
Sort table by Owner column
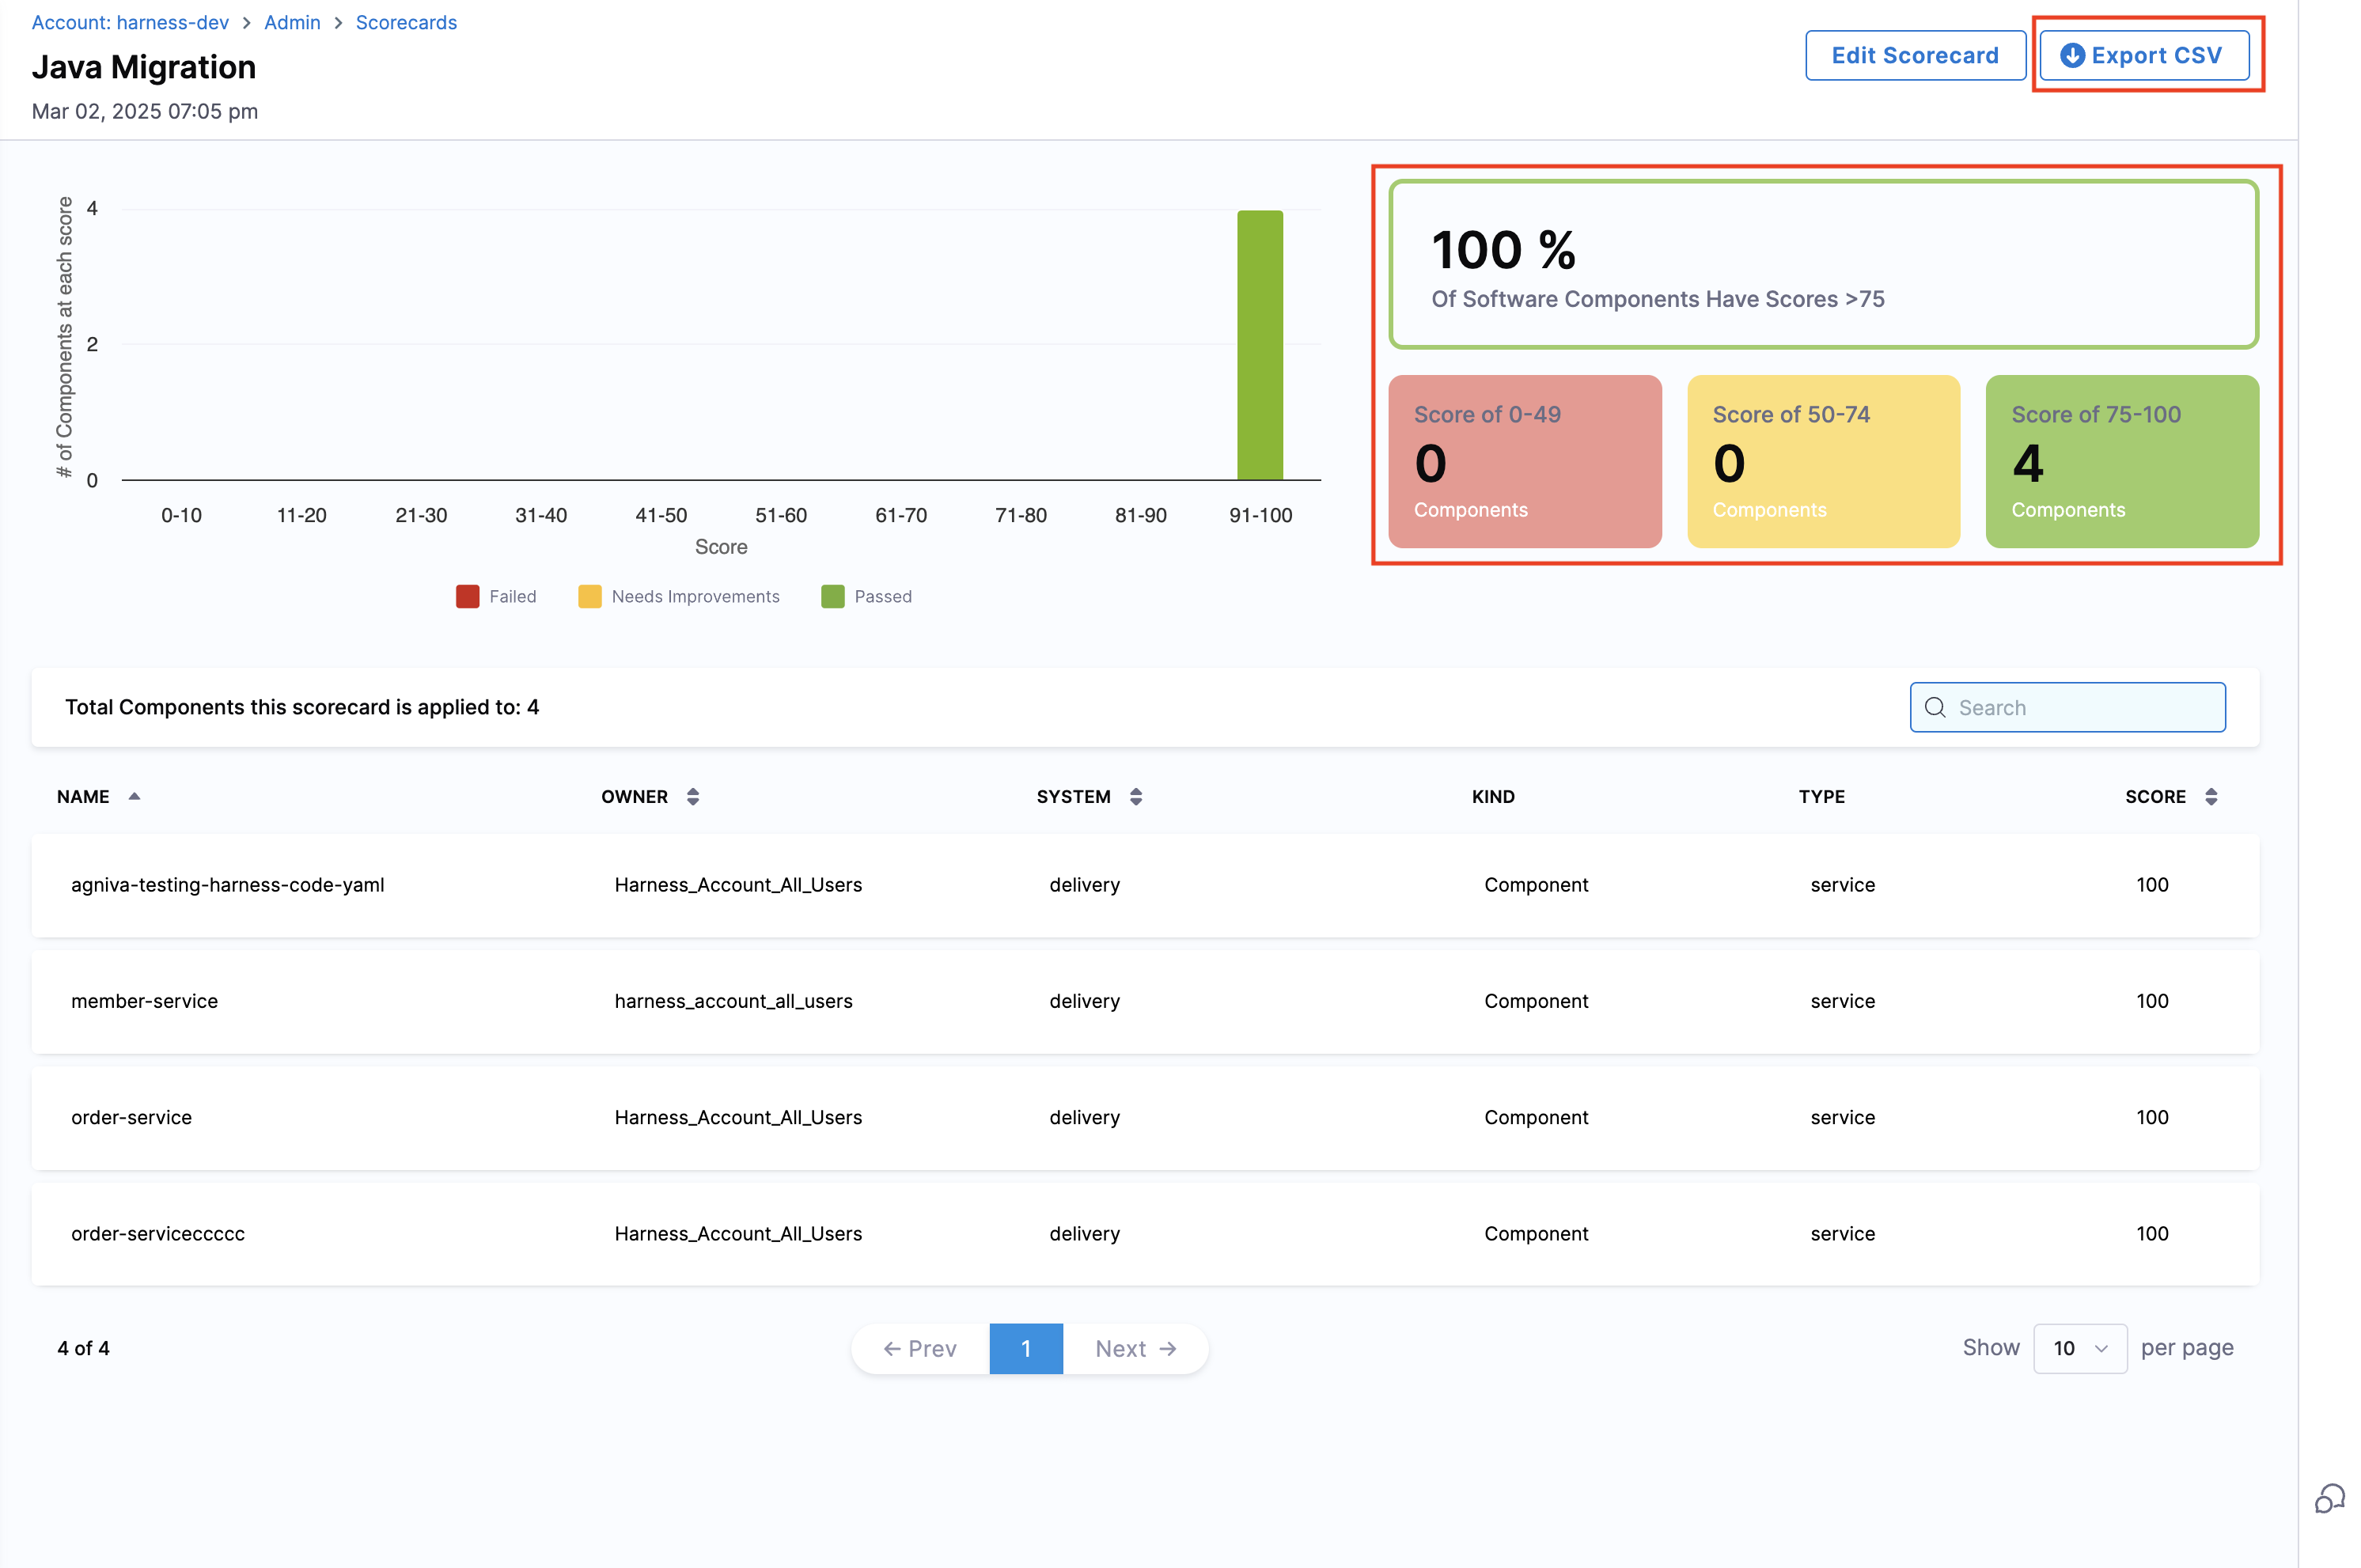pos(692,796)
